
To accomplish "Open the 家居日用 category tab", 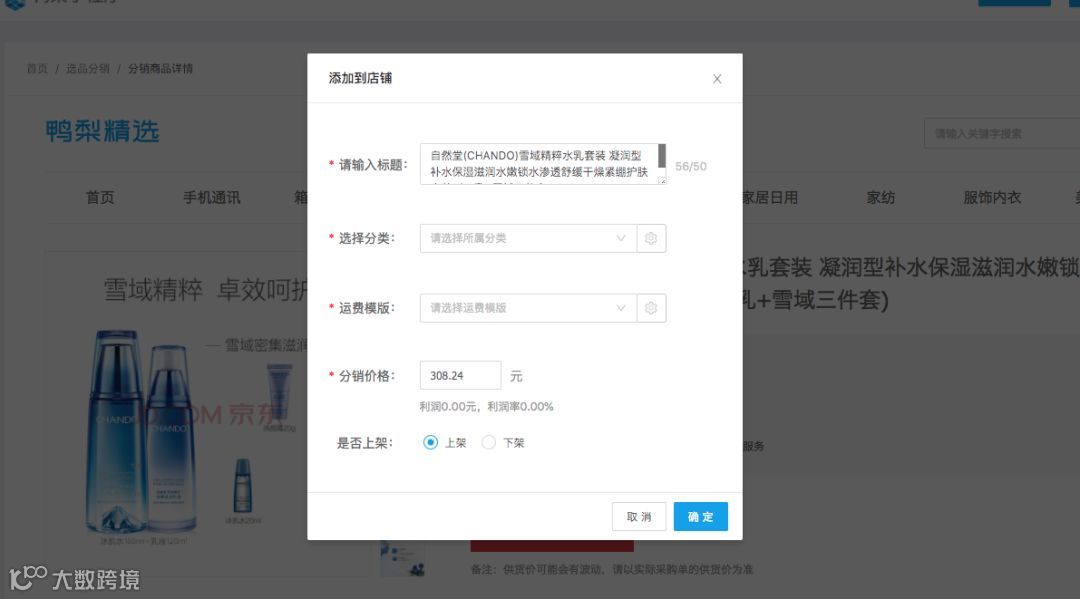I will (770, 198).
